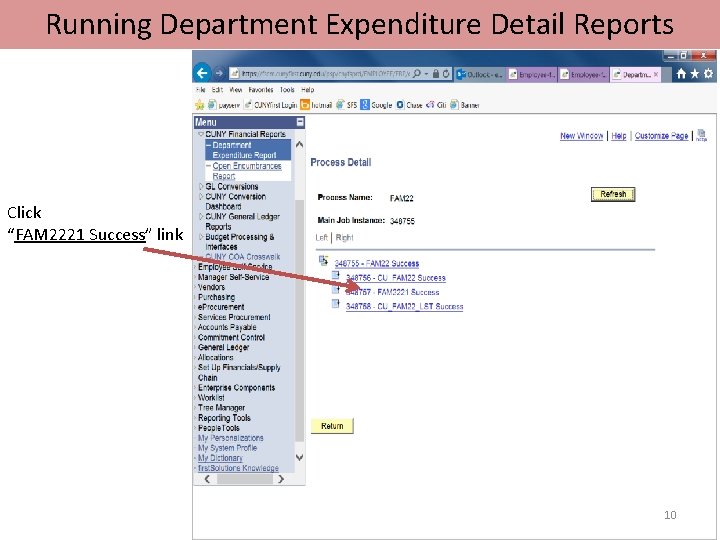The height and width of the screenshot is (540, 720).
Task: Open the General Ledger menu item
Action: click(223, 347)
